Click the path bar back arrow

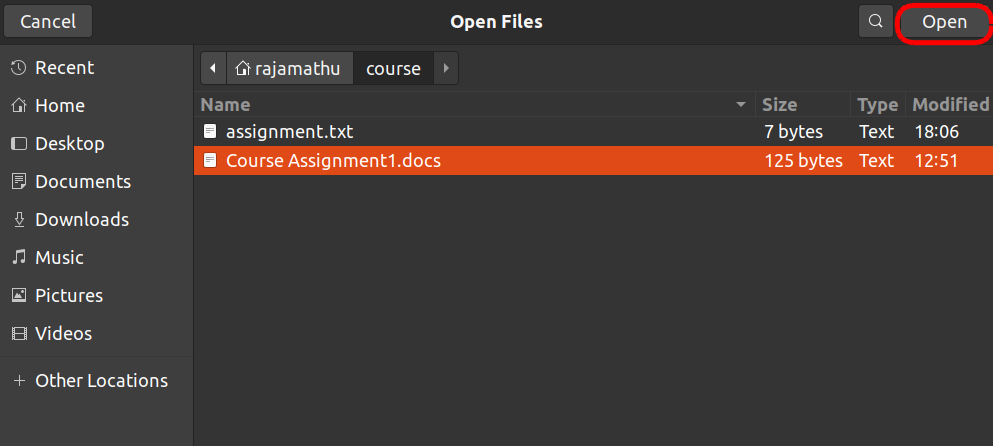coord(213,69)
